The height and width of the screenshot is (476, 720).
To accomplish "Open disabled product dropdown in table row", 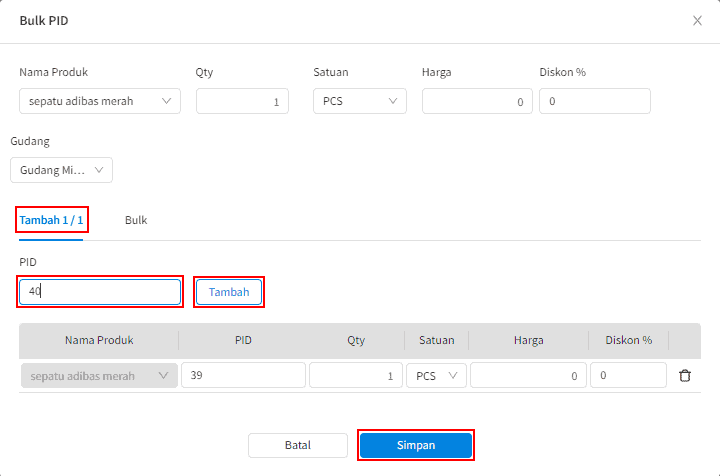I will (99, 375).
